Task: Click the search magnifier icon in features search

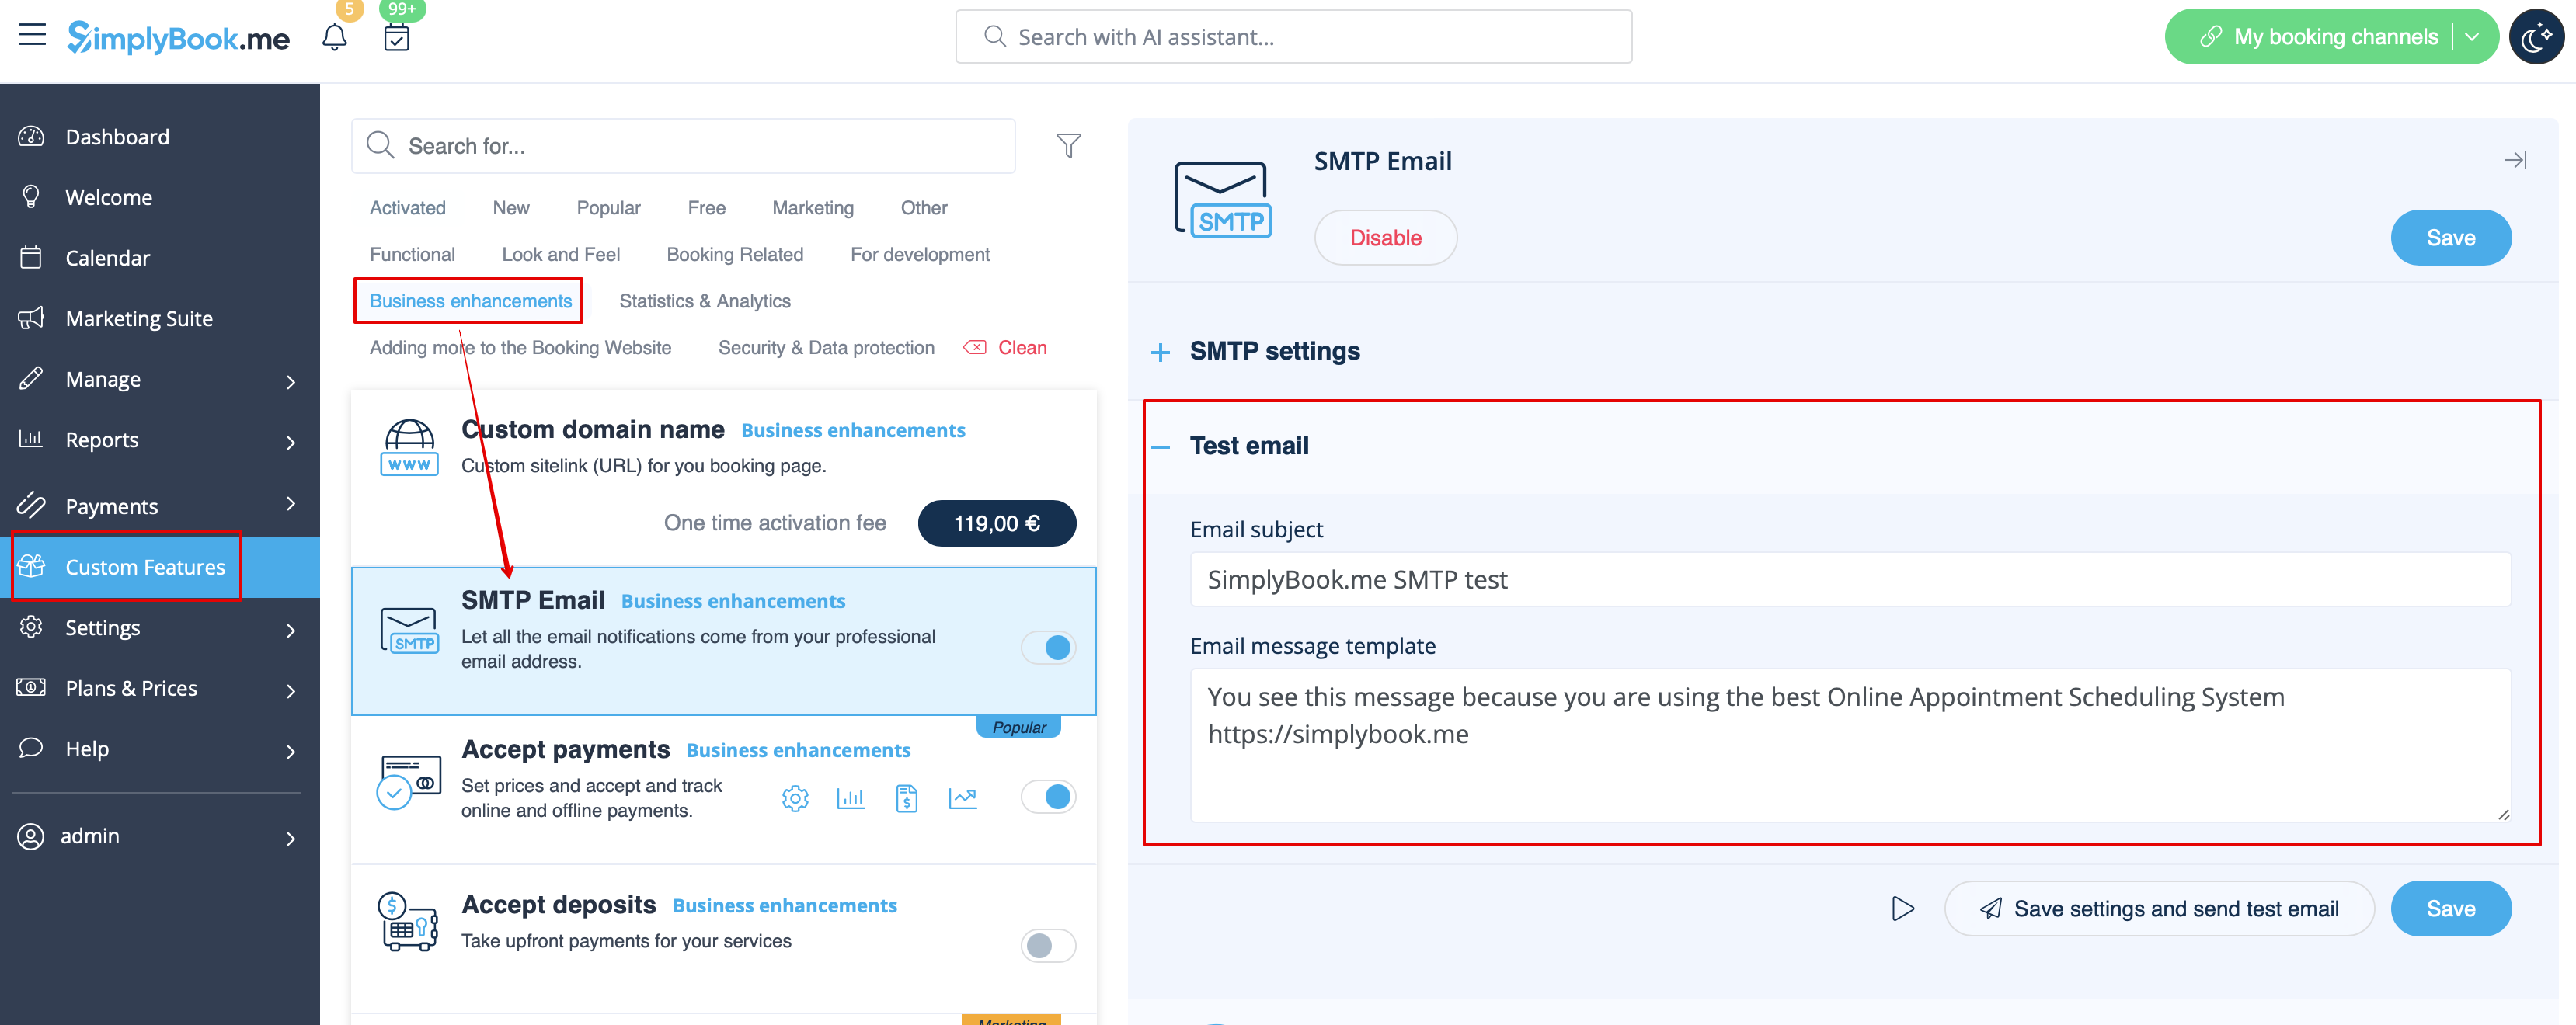Action: click(x=380, y=146)
